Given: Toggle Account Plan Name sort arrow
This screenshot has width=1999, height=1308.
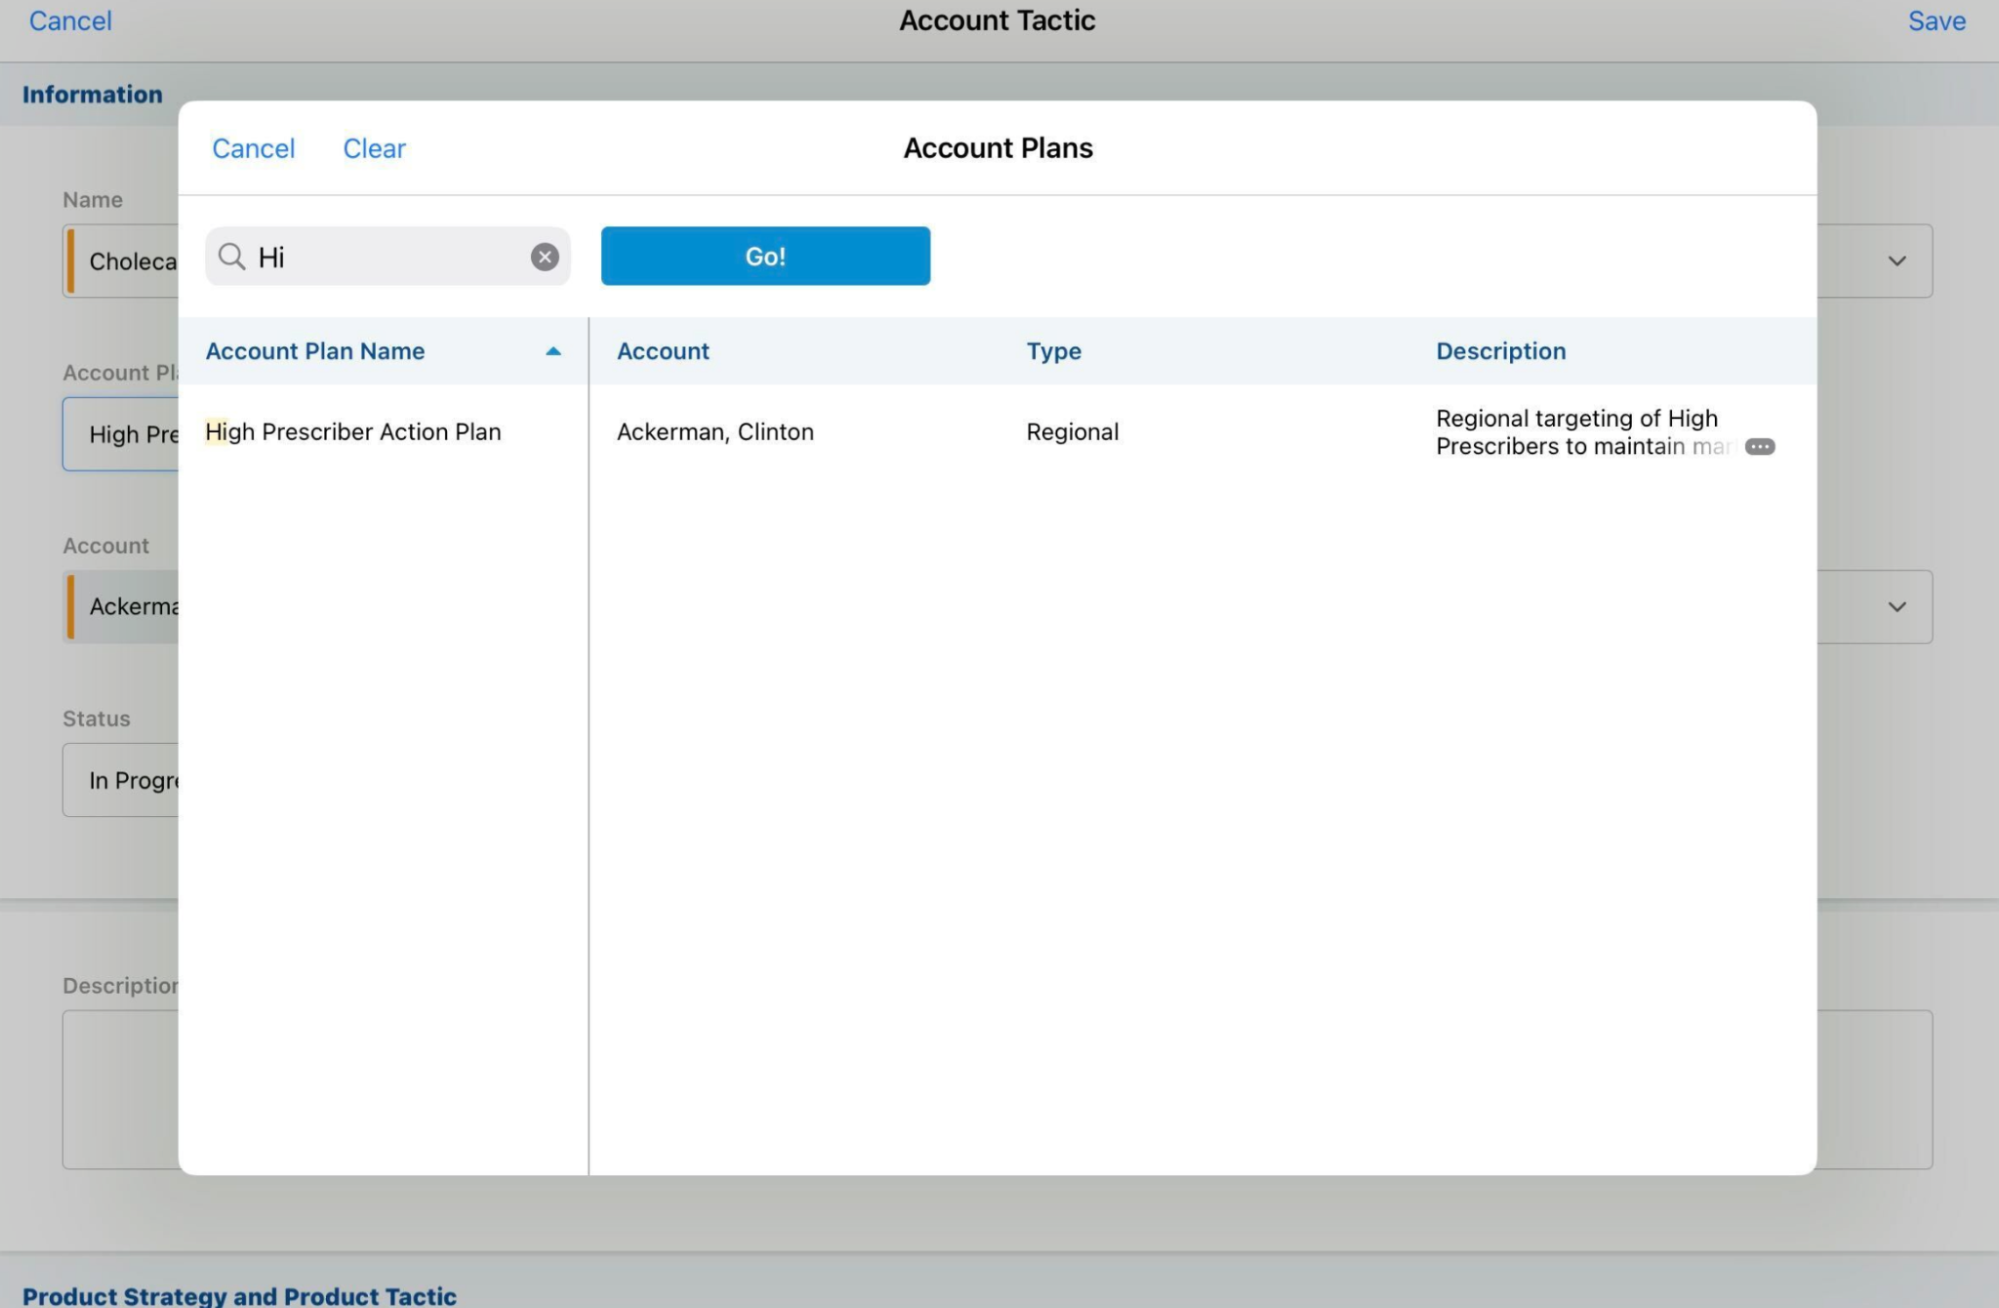Looking at the screenshot, I should [553, 351].
